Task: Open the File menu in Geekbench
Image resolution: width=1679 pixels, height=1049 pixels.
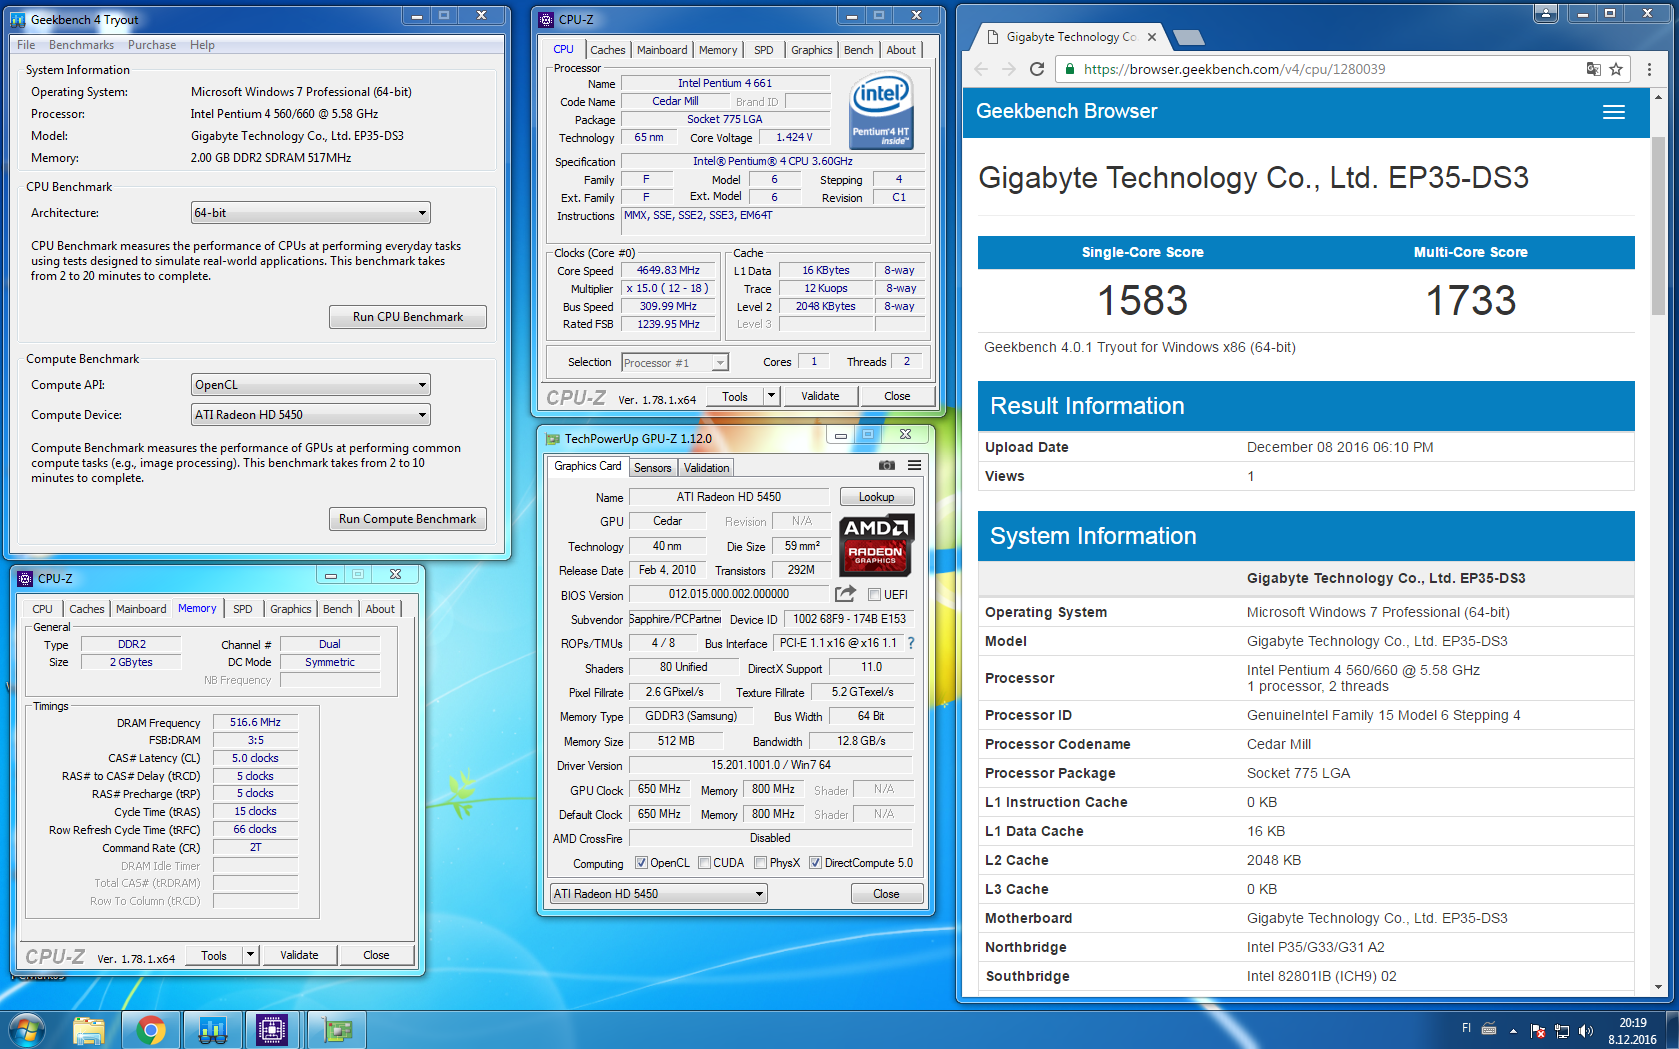Action: click(x=26, y=45)
